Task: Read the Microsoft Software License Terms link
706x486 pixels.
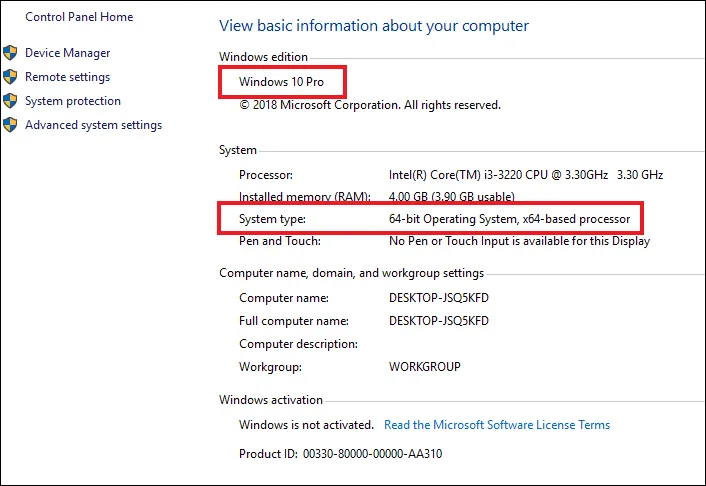Action: tap(496, 425)
